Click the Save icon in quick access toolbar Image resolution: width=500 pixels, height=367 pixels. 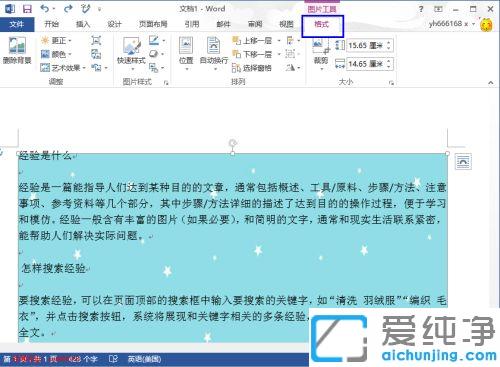pos(27,9)
